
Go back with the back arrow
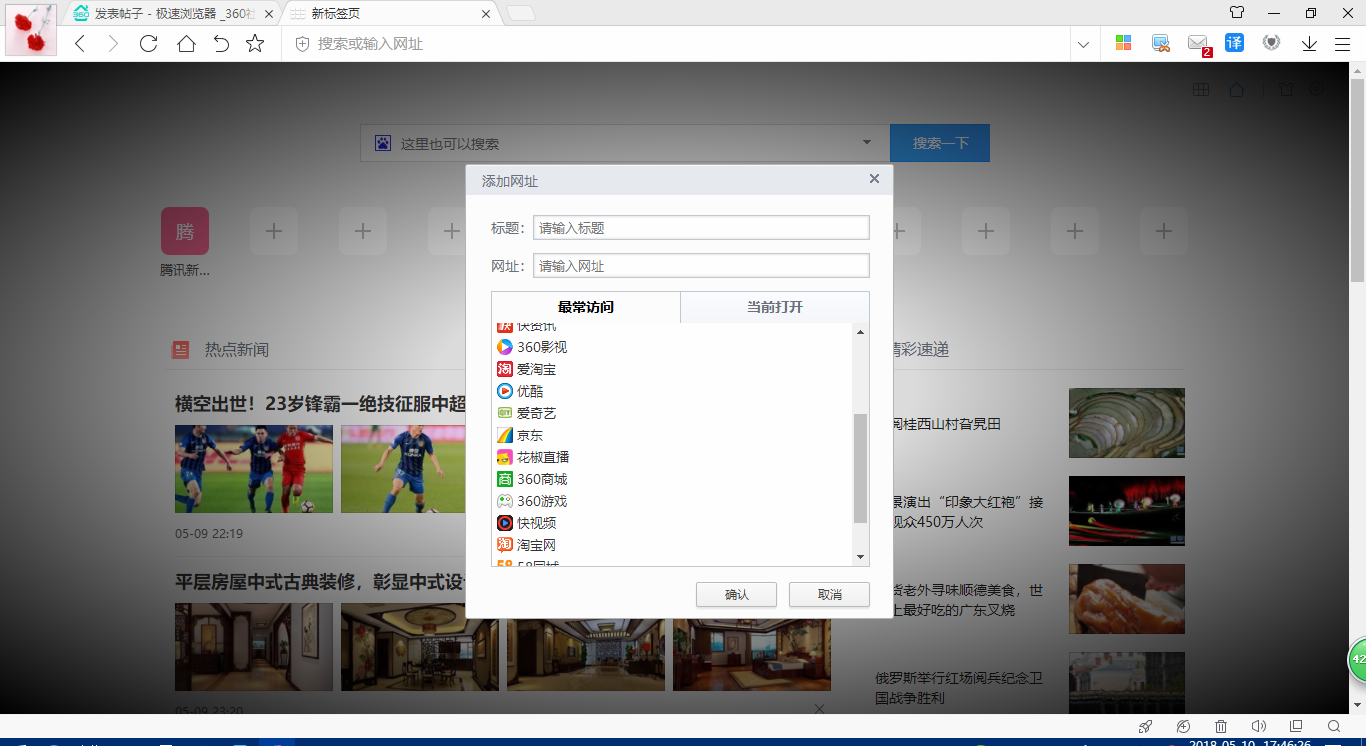pos(81,43)
